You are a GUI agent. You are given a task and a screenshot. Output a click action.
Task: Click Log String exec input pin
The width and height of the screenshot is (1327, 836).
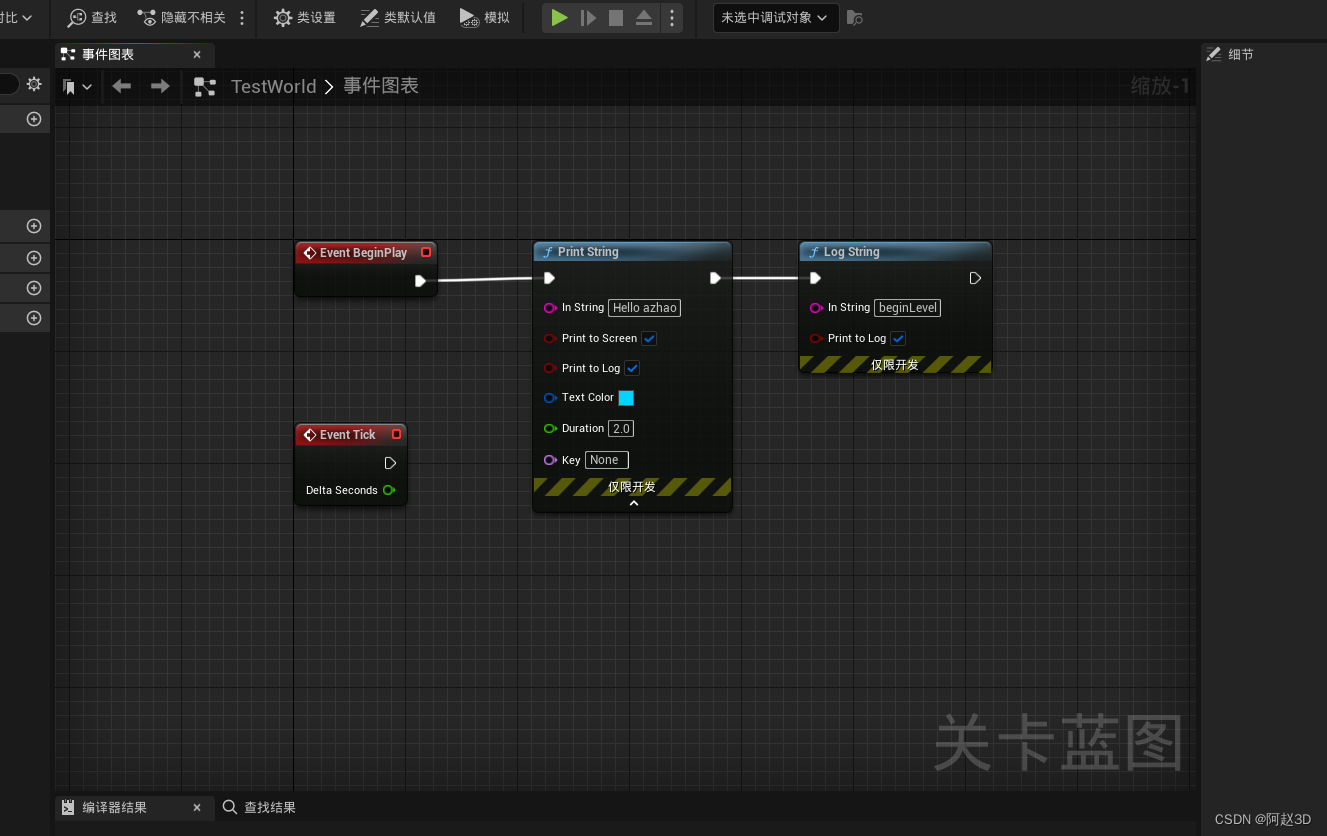pos(815,278)
